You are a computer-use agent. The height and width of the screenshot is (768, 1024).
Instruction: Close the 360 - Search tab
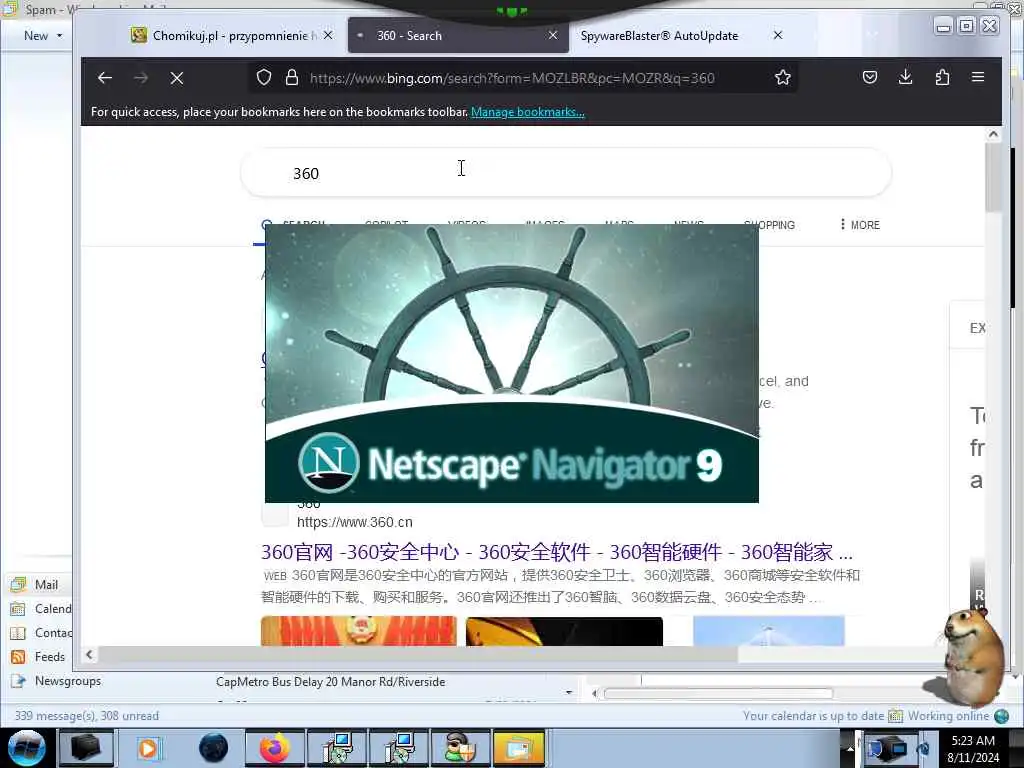pyautogui.click(x=553, y=35)
